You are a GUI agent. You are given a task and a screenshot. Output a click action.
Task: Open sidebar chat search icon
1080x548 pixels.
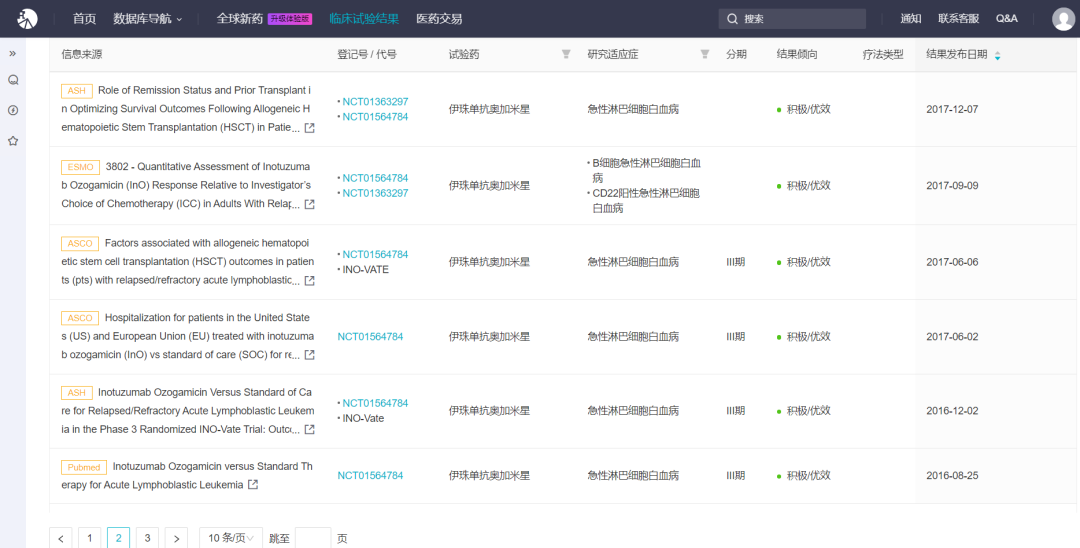pos(12,80)
